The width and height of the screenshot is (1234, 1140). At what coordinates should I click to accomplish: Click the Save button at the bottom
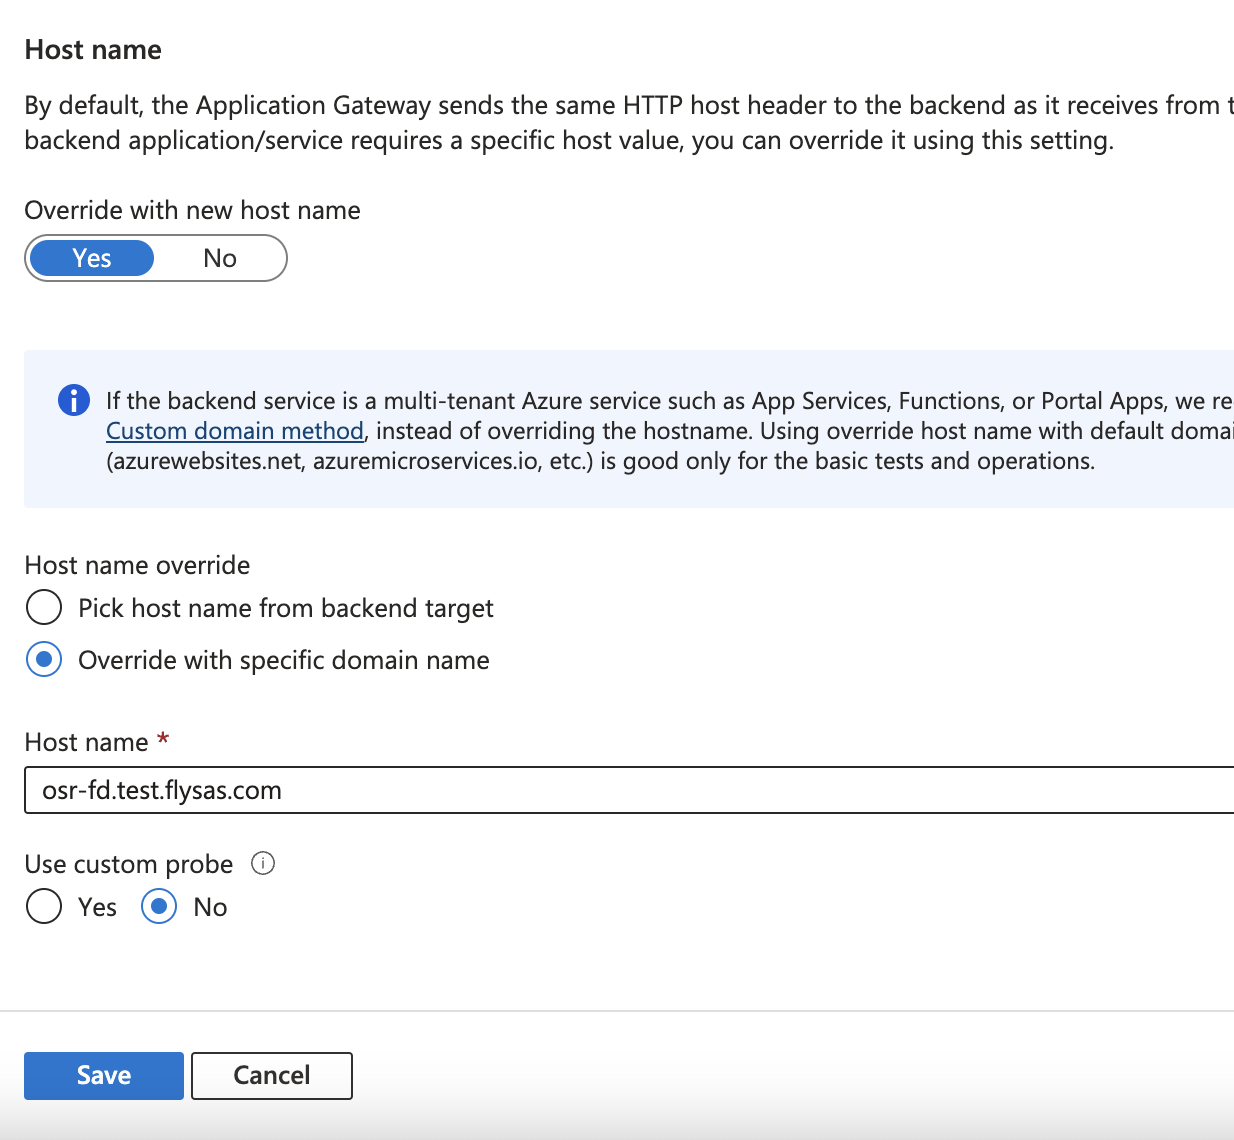[x=103, y=1075]
